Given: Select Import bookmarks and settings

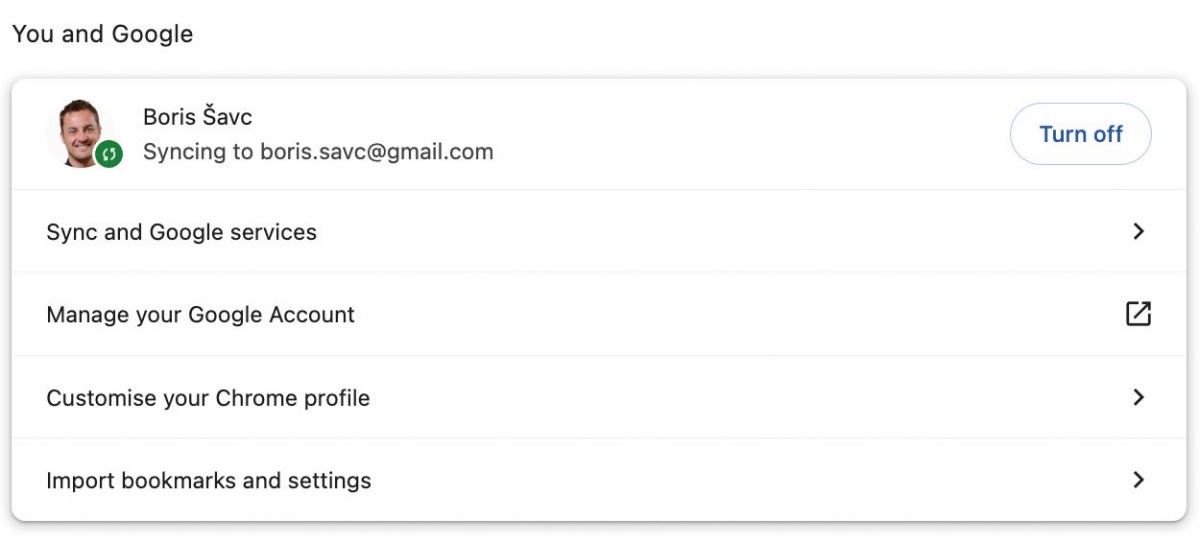Looking at the screenshot, I should (x=599, y=480).
